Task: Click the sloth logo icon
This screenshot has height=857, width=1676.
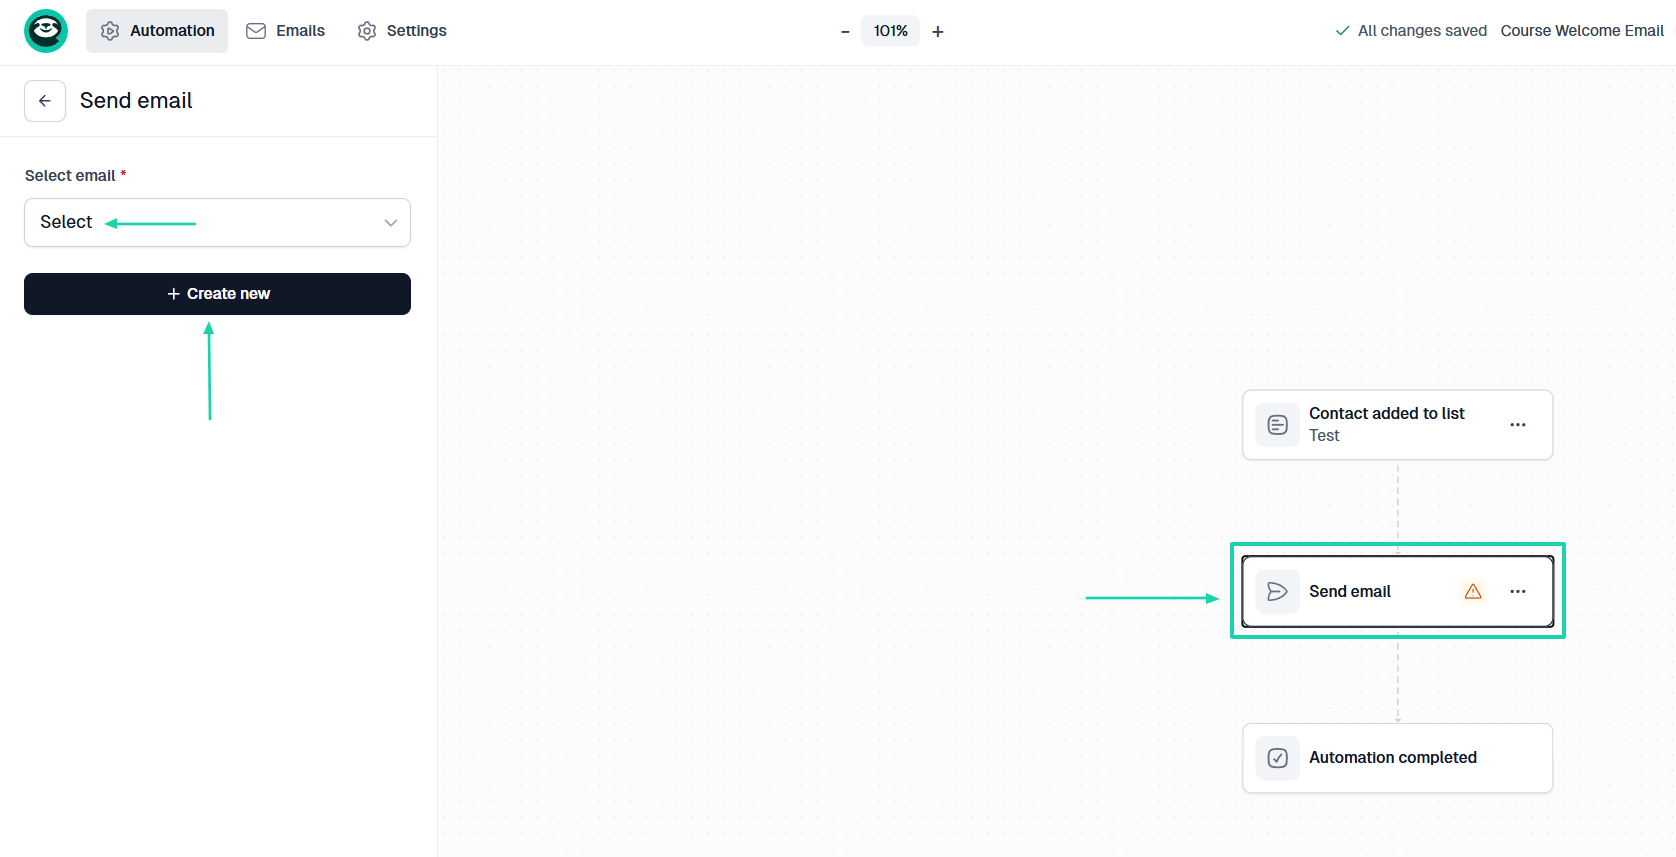Action: coord(46,31)
